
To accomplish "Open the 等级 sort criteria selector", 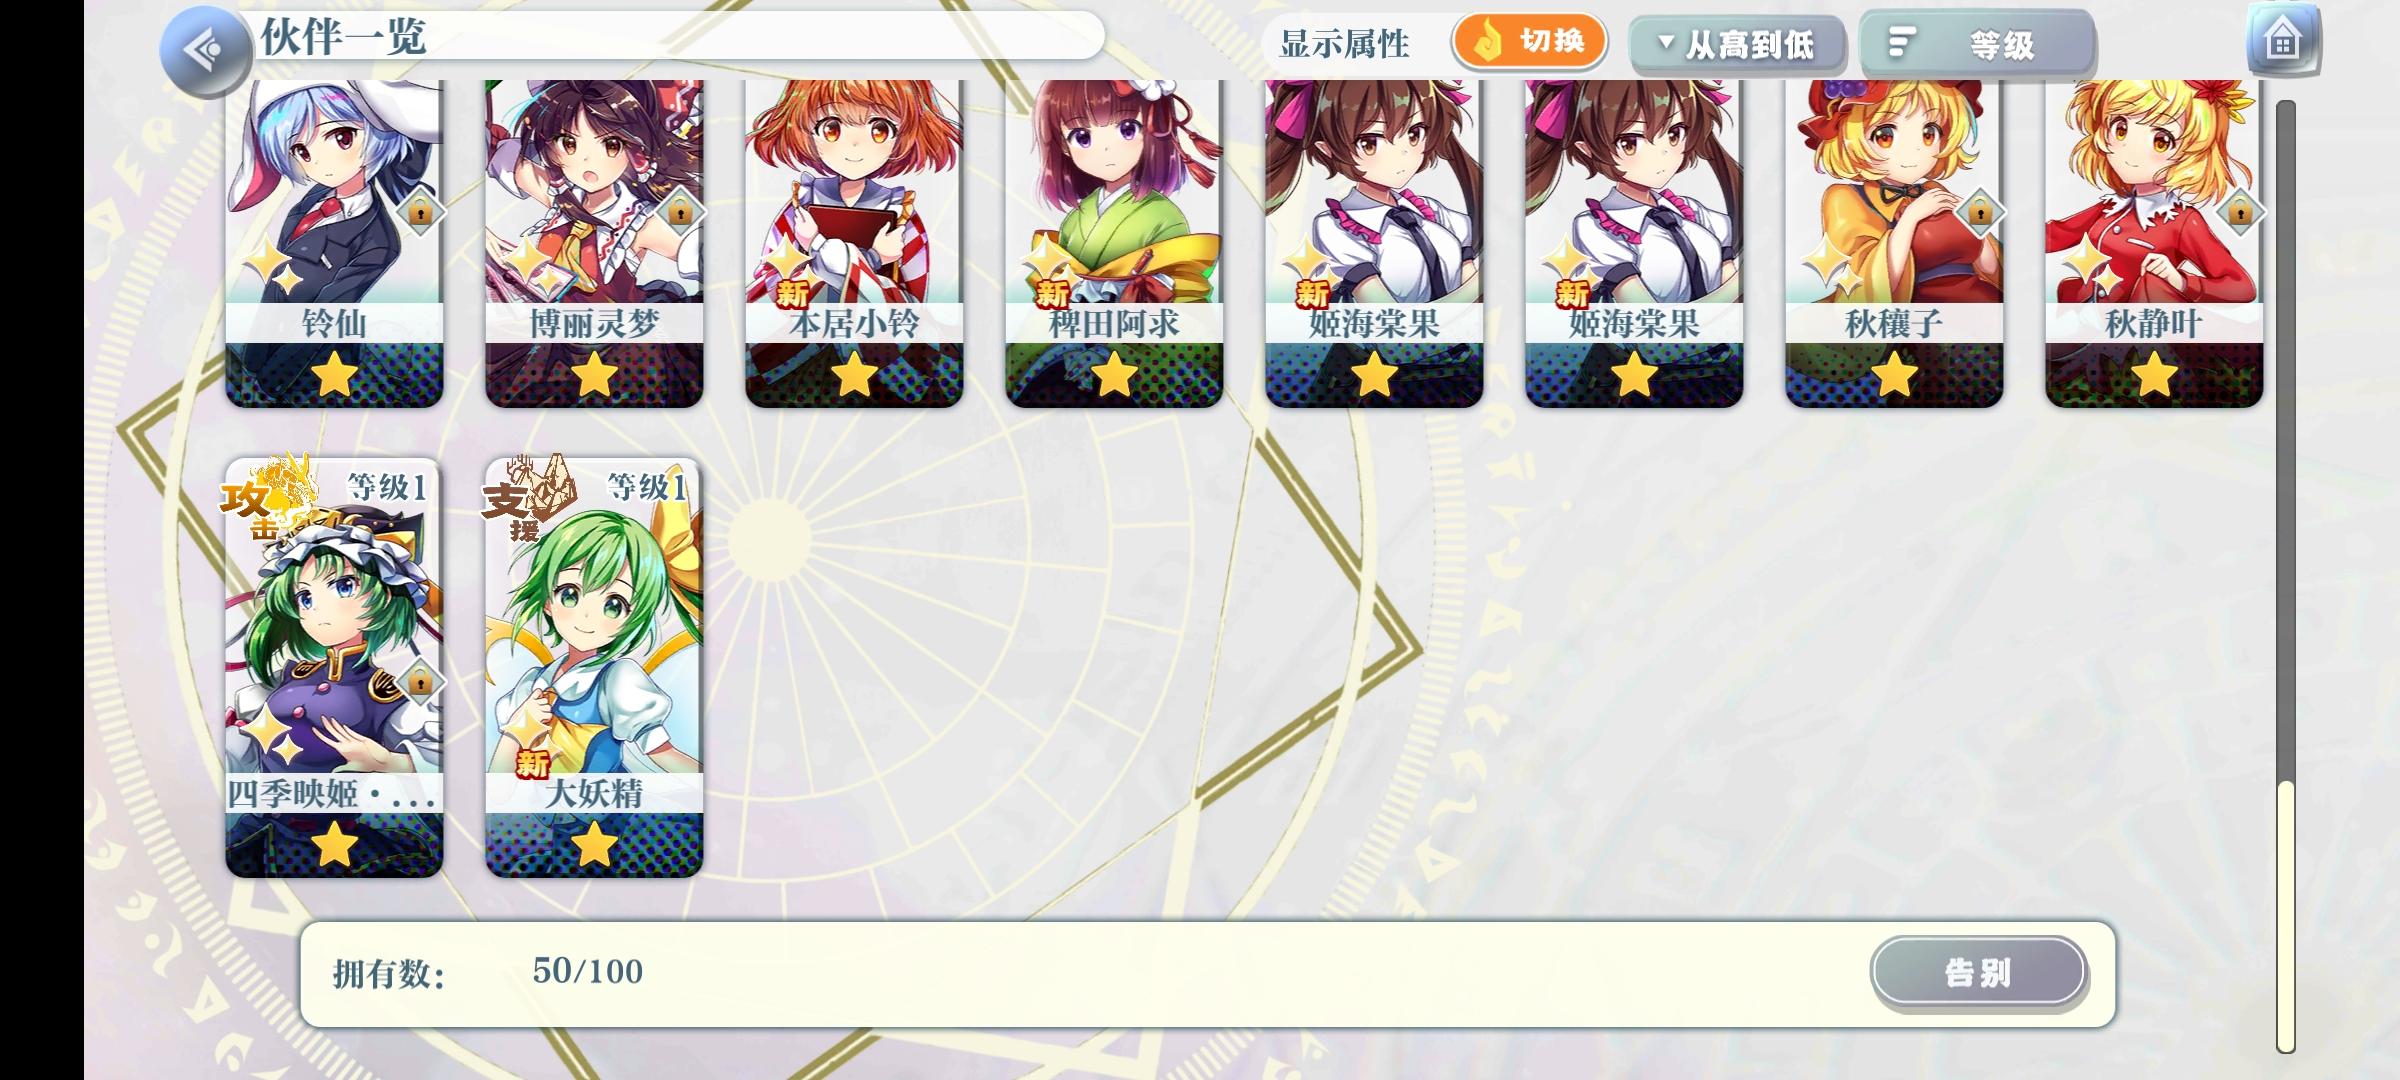I will 1977,44.
